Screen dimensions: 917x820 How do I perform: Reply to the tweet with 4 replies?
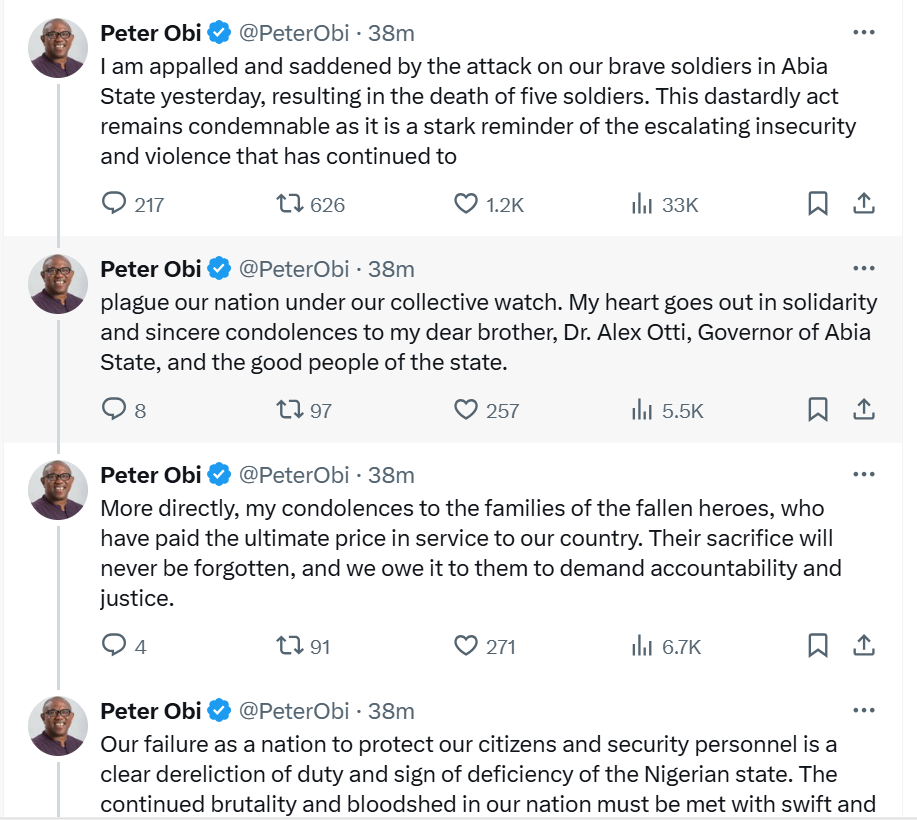pyautogui.click(x=115, y=646)
